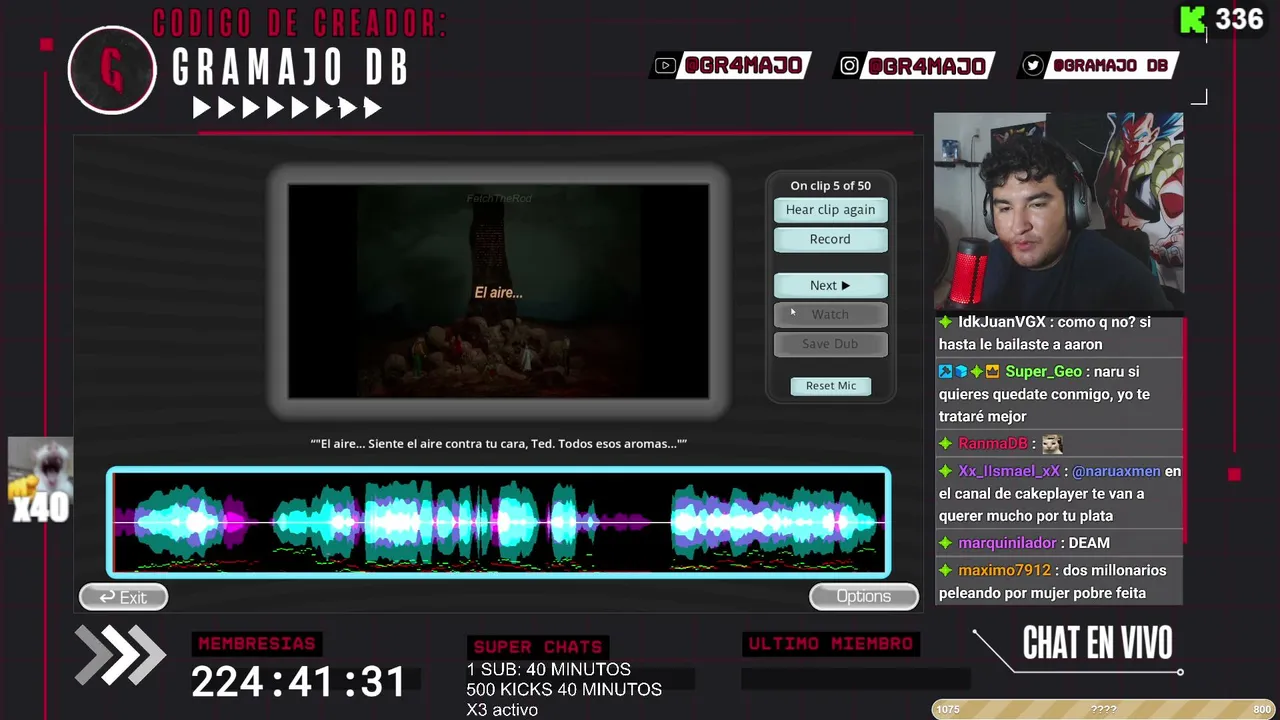Click the gold crown badge by Super_Geo
Screen dimensions: 1280x720
992,372
